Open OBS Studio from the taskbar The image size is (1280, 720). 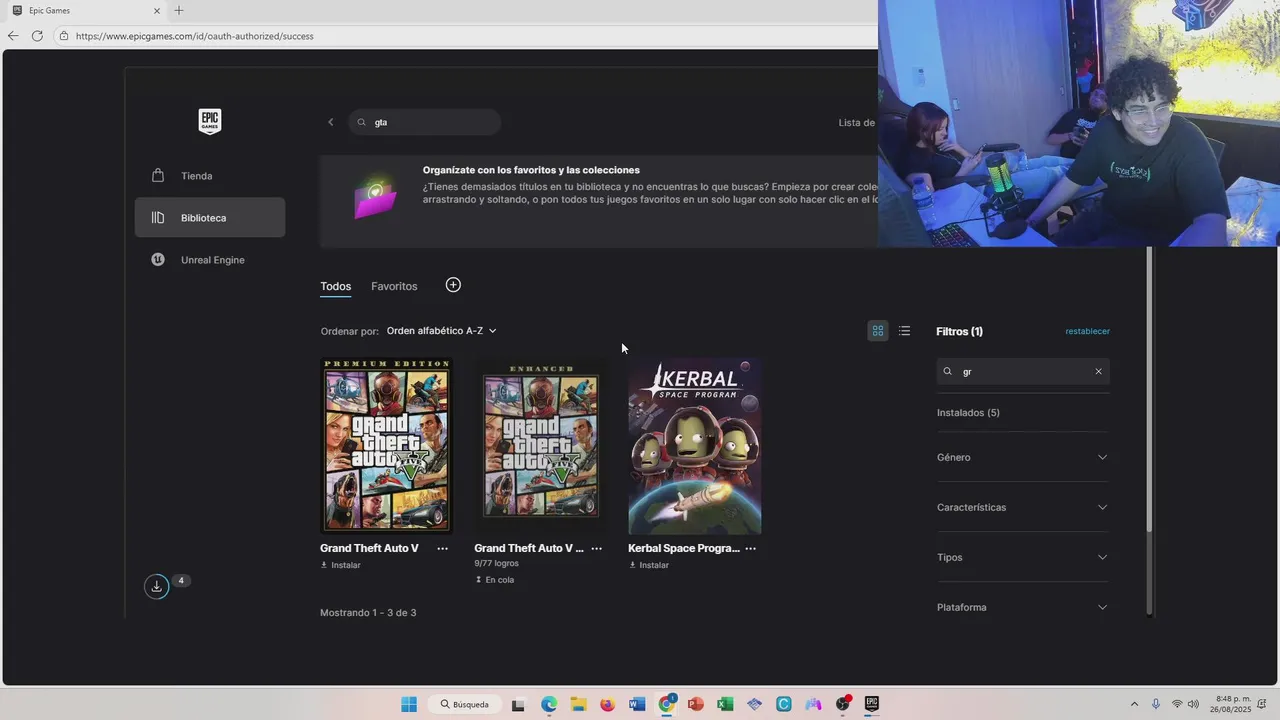click(x=843, y=704)
